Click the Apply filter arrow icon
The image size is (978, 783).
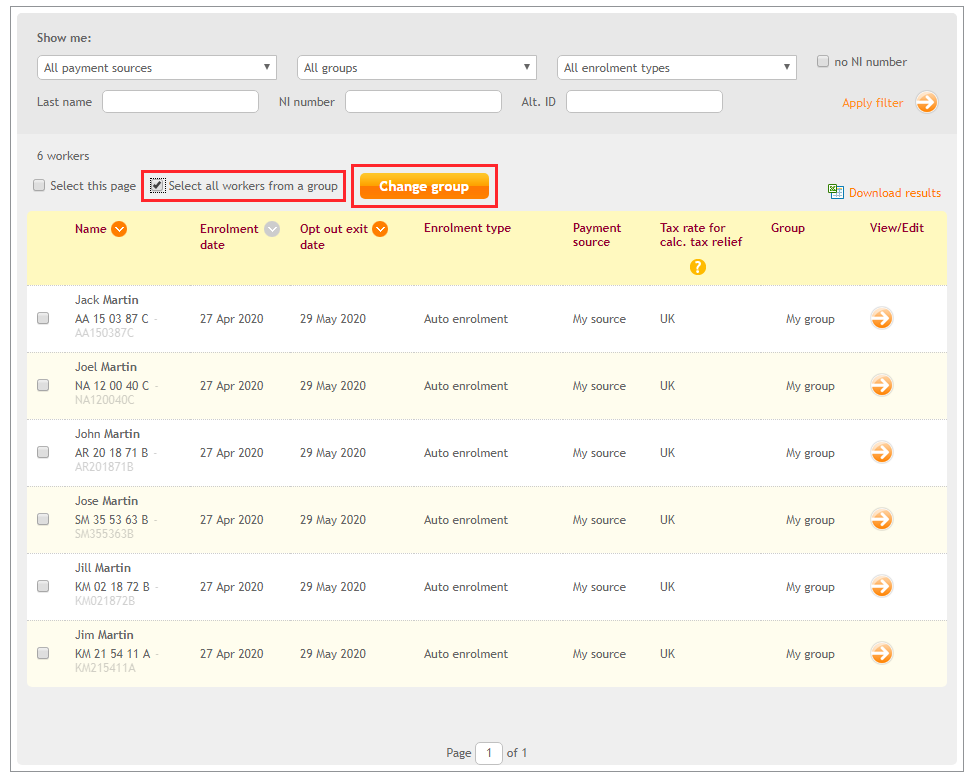[927, 102]
